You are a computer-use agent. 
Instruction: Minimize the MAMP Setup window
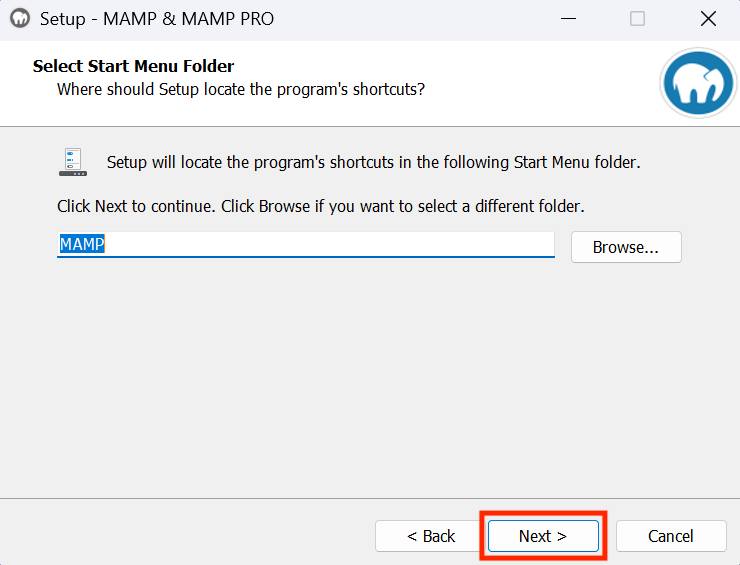pos(568,19)
